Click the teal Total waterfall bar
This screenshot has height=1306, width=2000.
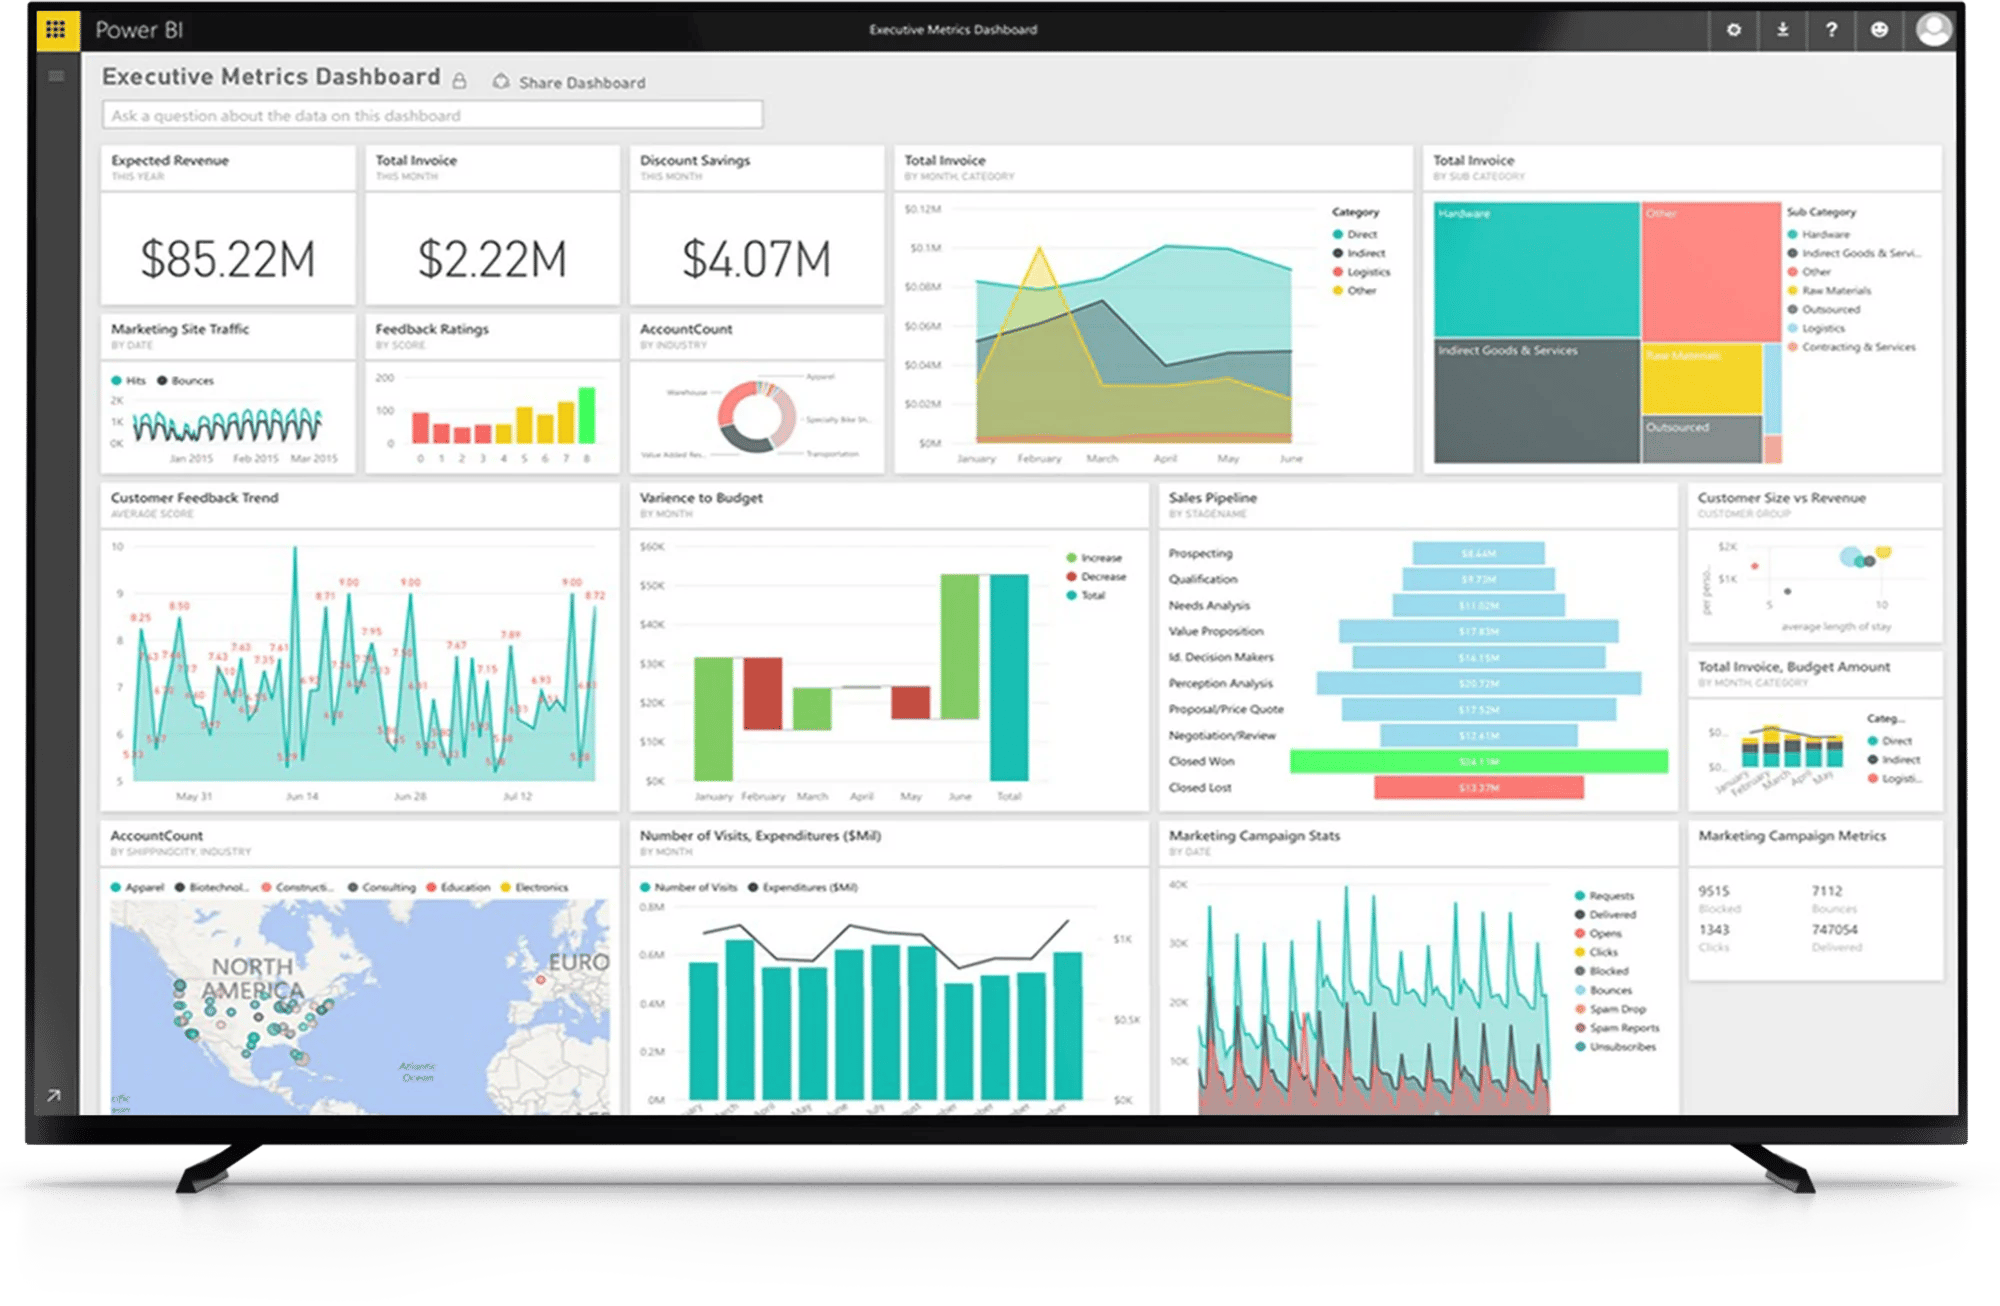click(1009, 677)
